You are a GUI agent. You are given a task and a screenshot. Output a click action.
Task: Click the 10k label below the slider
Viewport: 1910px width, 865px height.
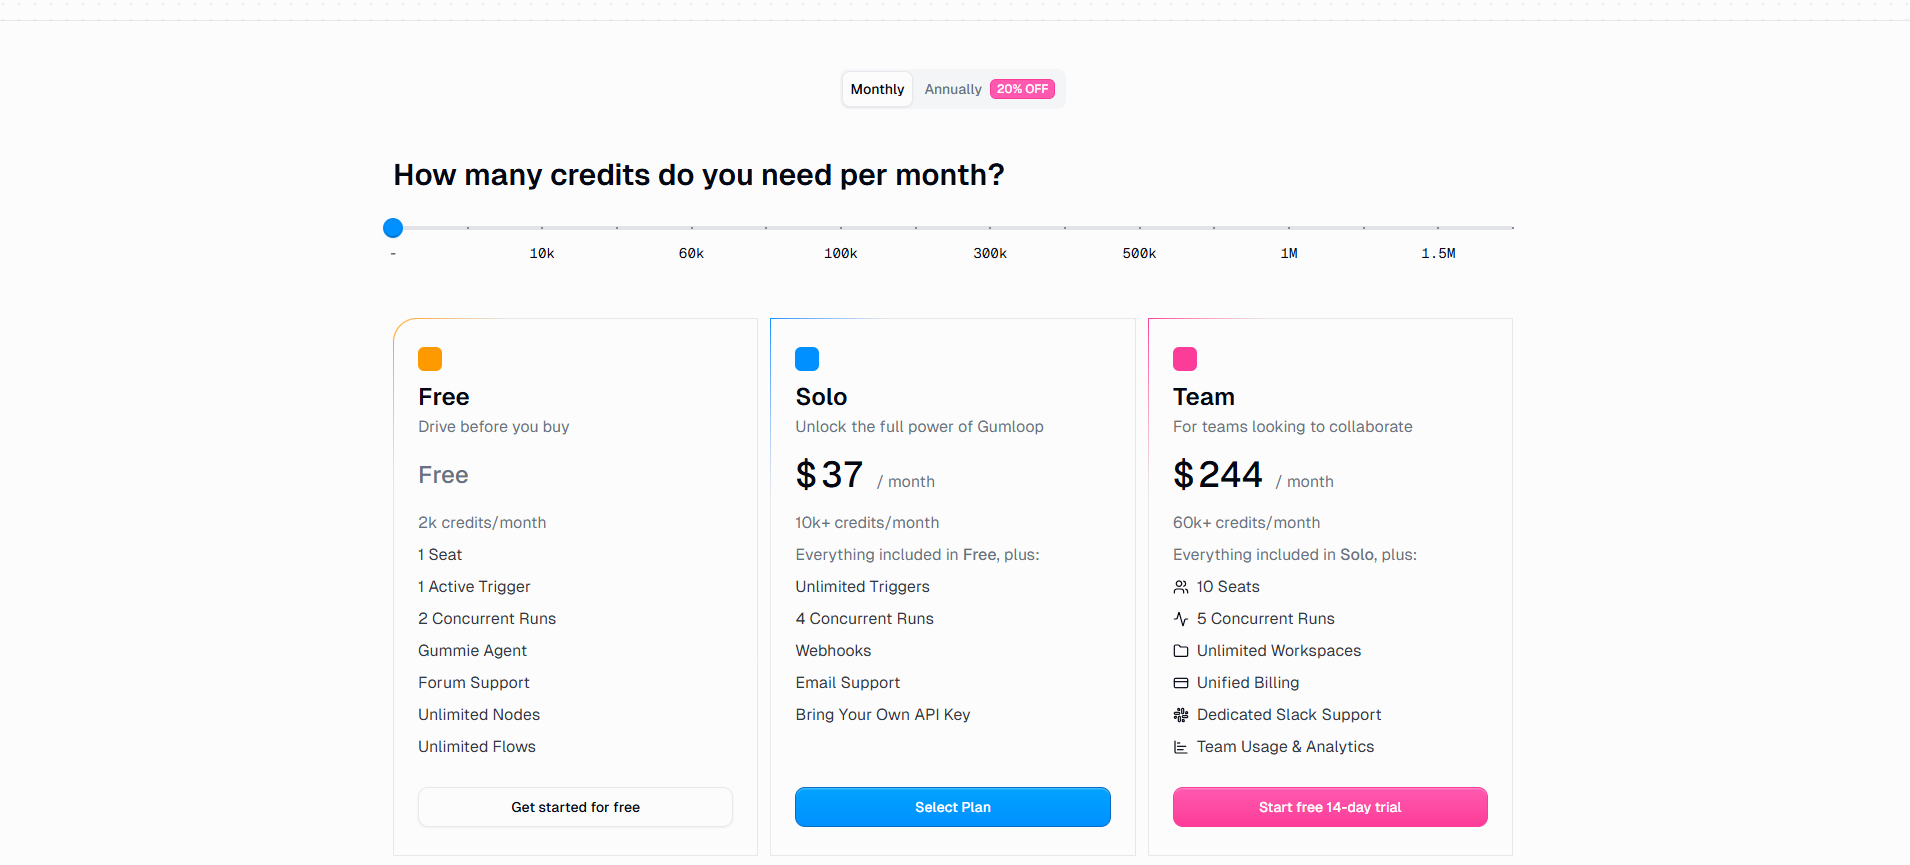click(541, 253)
